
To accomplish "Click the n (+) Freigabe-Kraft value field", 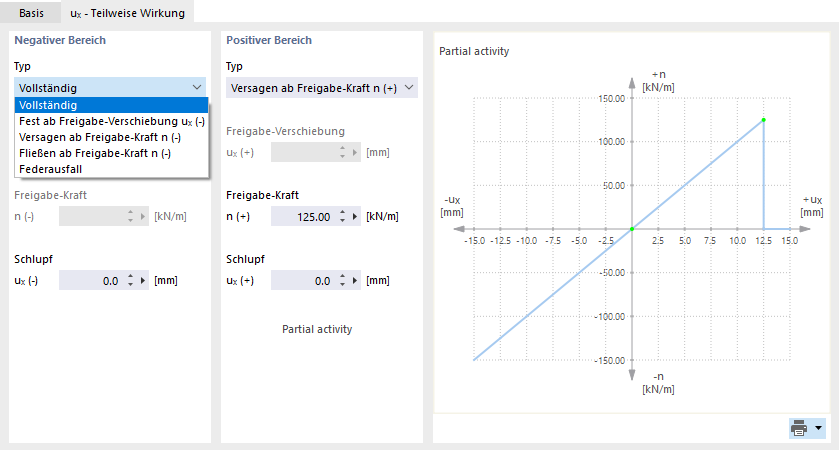I will (x=298, y=216).
